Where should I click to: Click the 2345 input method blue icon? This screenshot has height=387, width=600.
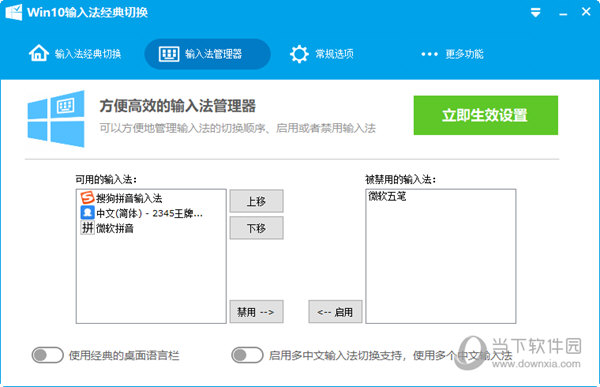tap(87, 212)
